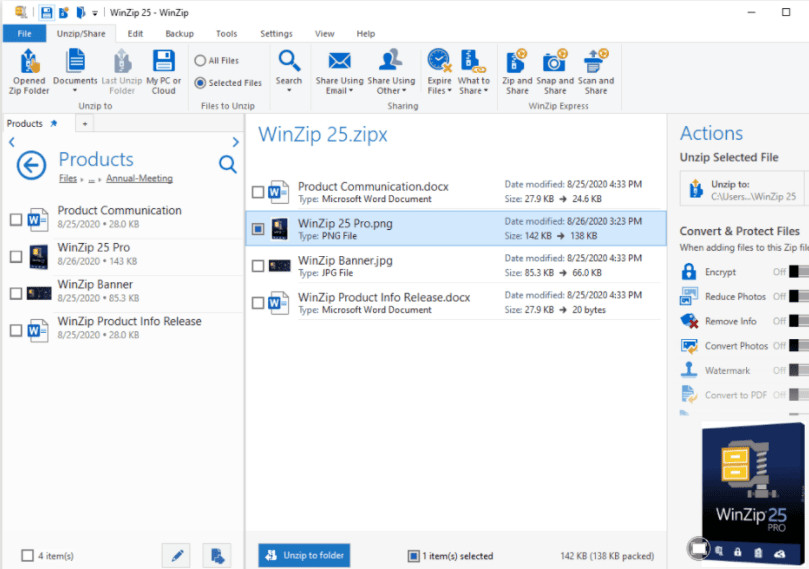This screenshot has height=569, width=809.
Task: Click the magnifier icon in Products pane
Action: click(x=228, y=164)
